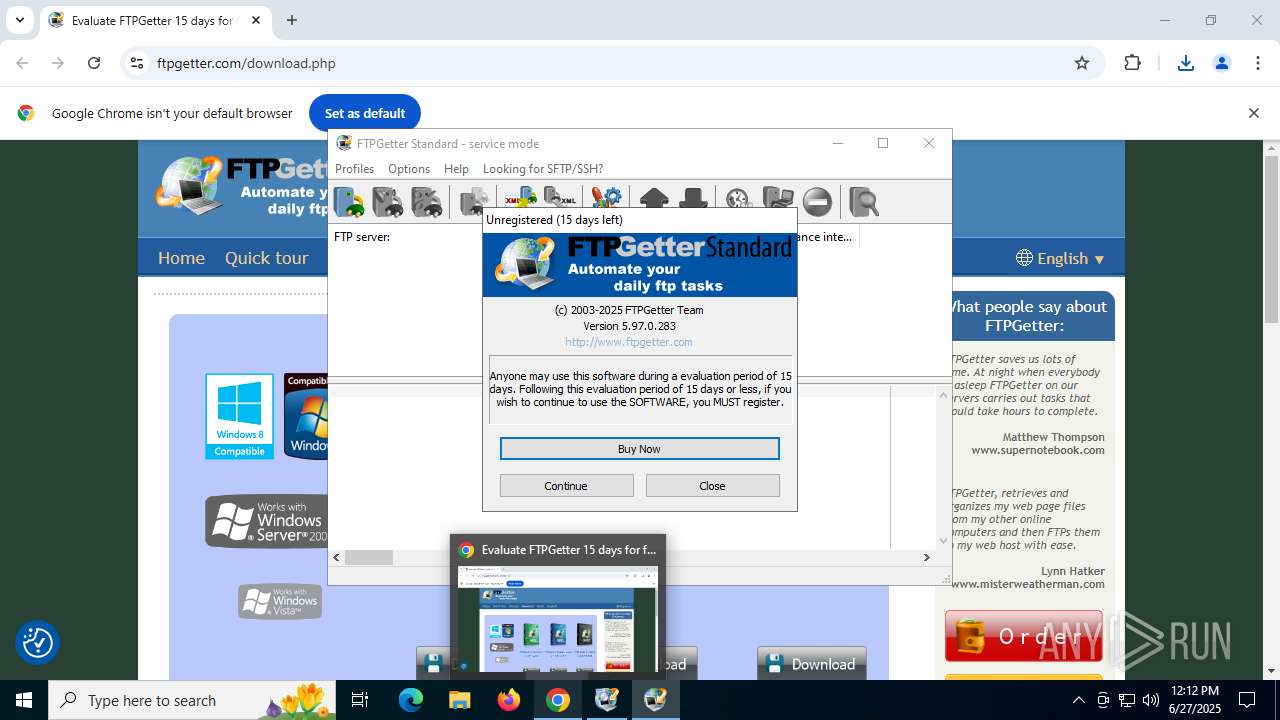Click the rightmost Download button on webpage
1280x720 pixels.
click(812, 664)
